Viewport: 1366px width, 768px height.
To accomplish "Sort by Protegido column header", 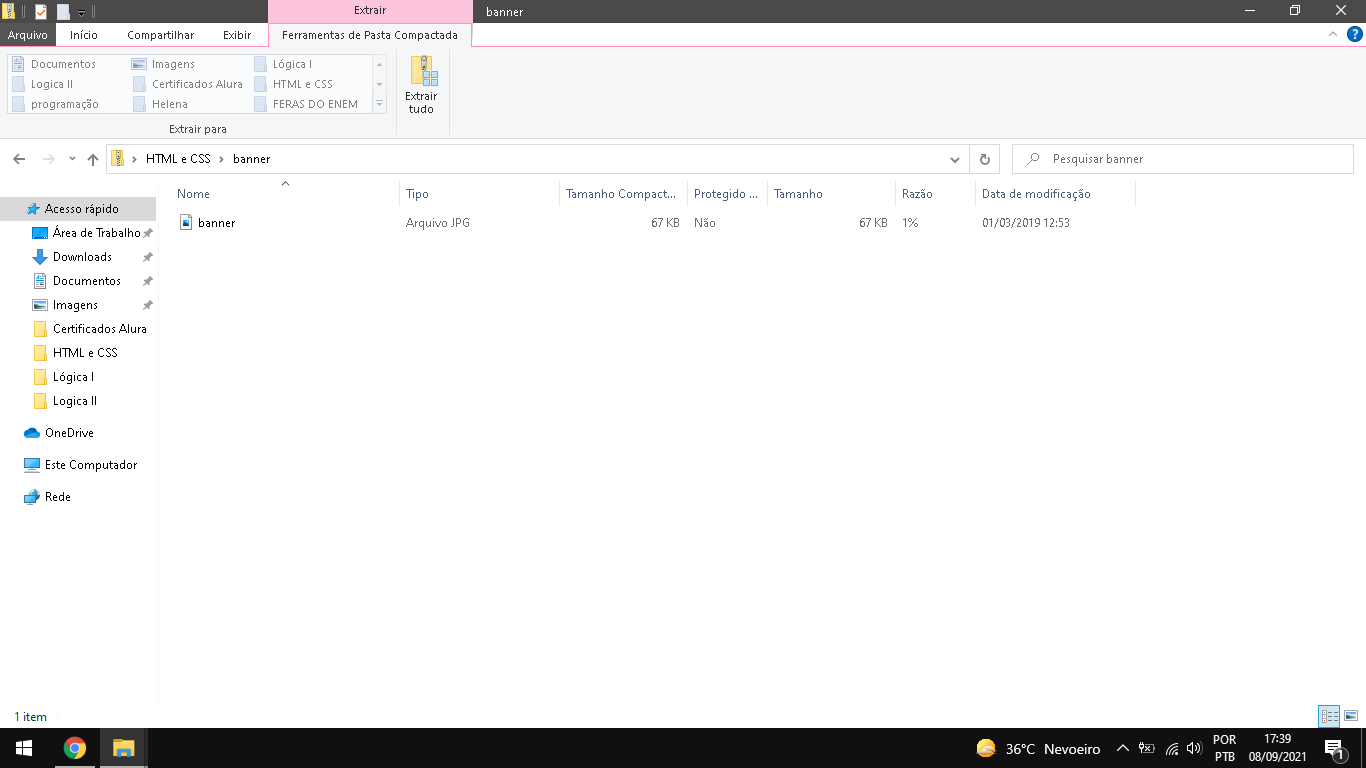I will click(727, 194).
